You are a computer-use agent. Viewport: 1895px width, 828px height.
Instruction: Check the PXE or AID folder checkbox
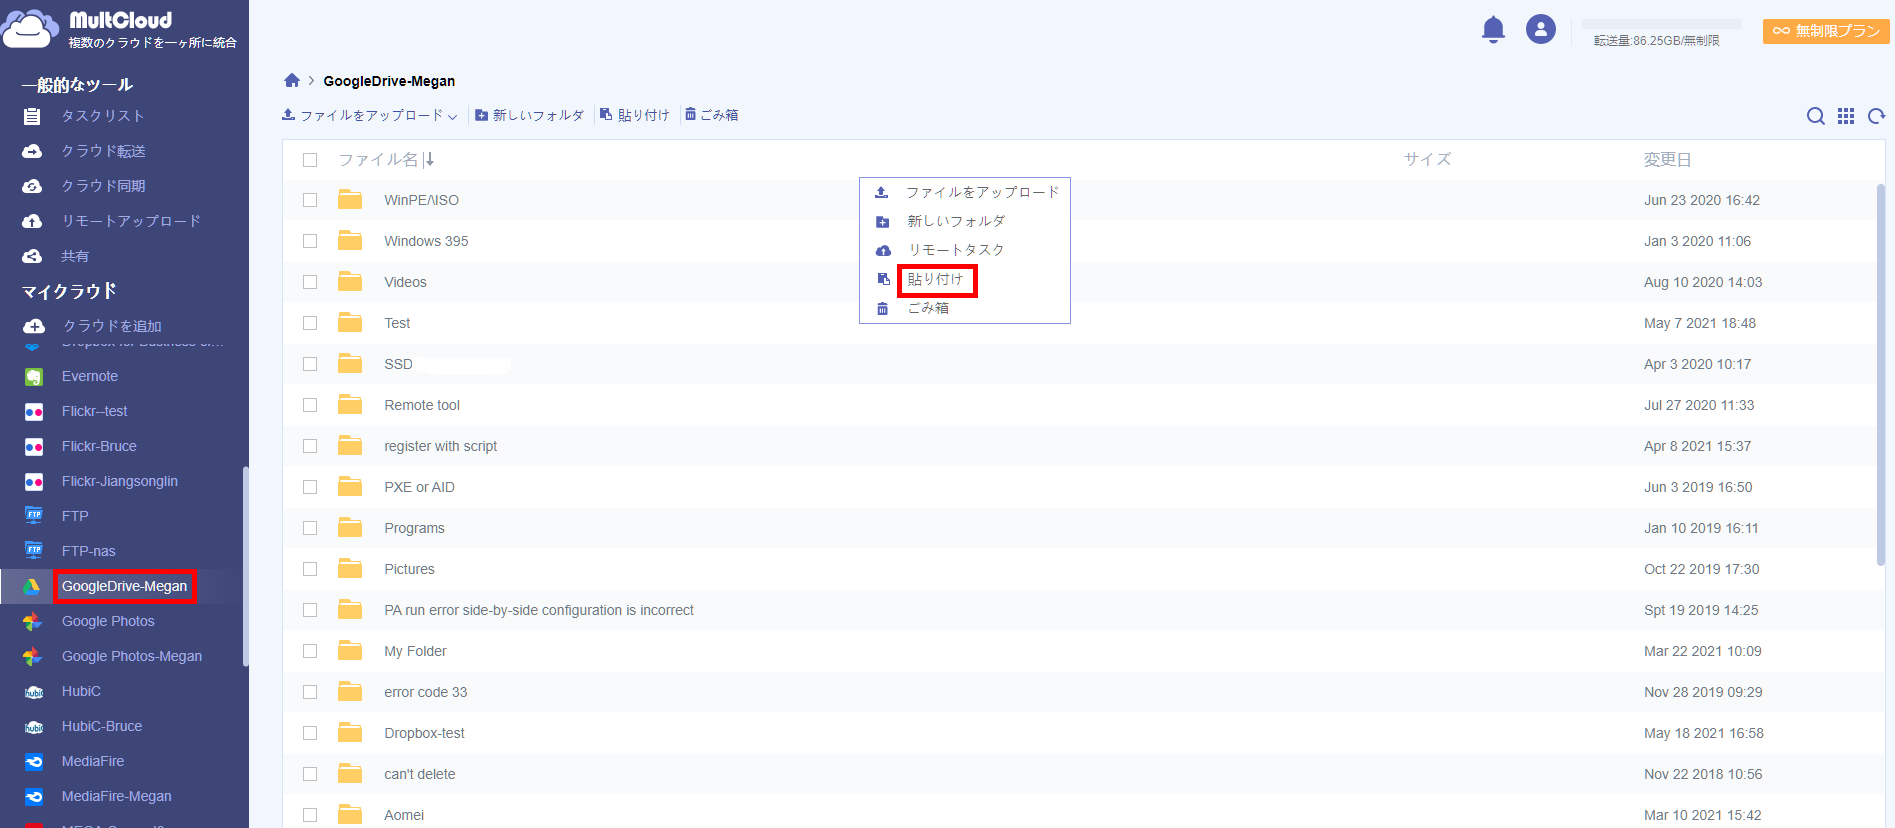pyautogui.click(x=310, y=487)
